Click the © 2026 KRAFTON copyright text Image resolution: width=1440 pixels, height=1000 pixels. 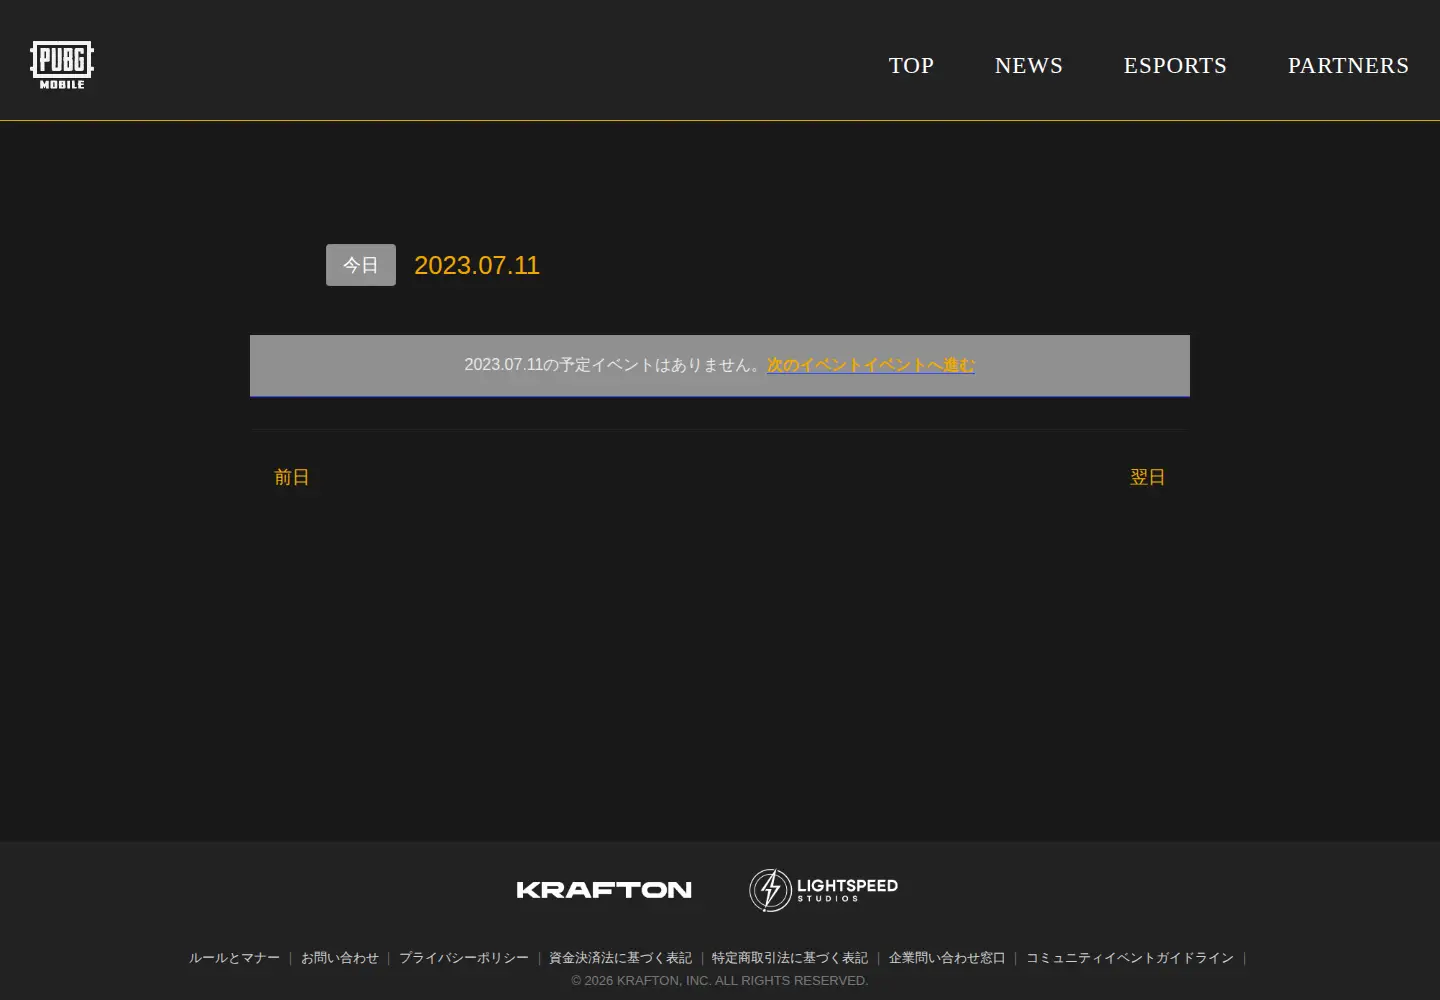click(720, 981)
